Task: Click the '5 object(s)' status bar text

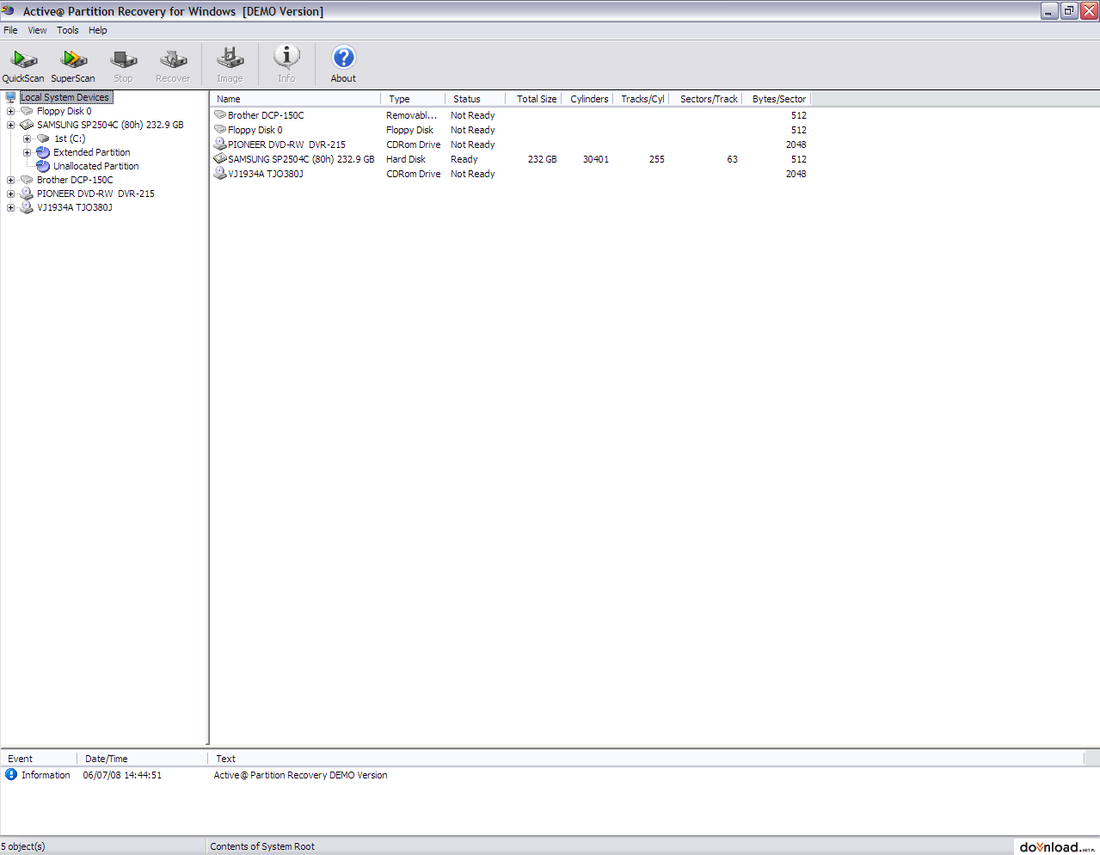Action: tap(23, 846)
